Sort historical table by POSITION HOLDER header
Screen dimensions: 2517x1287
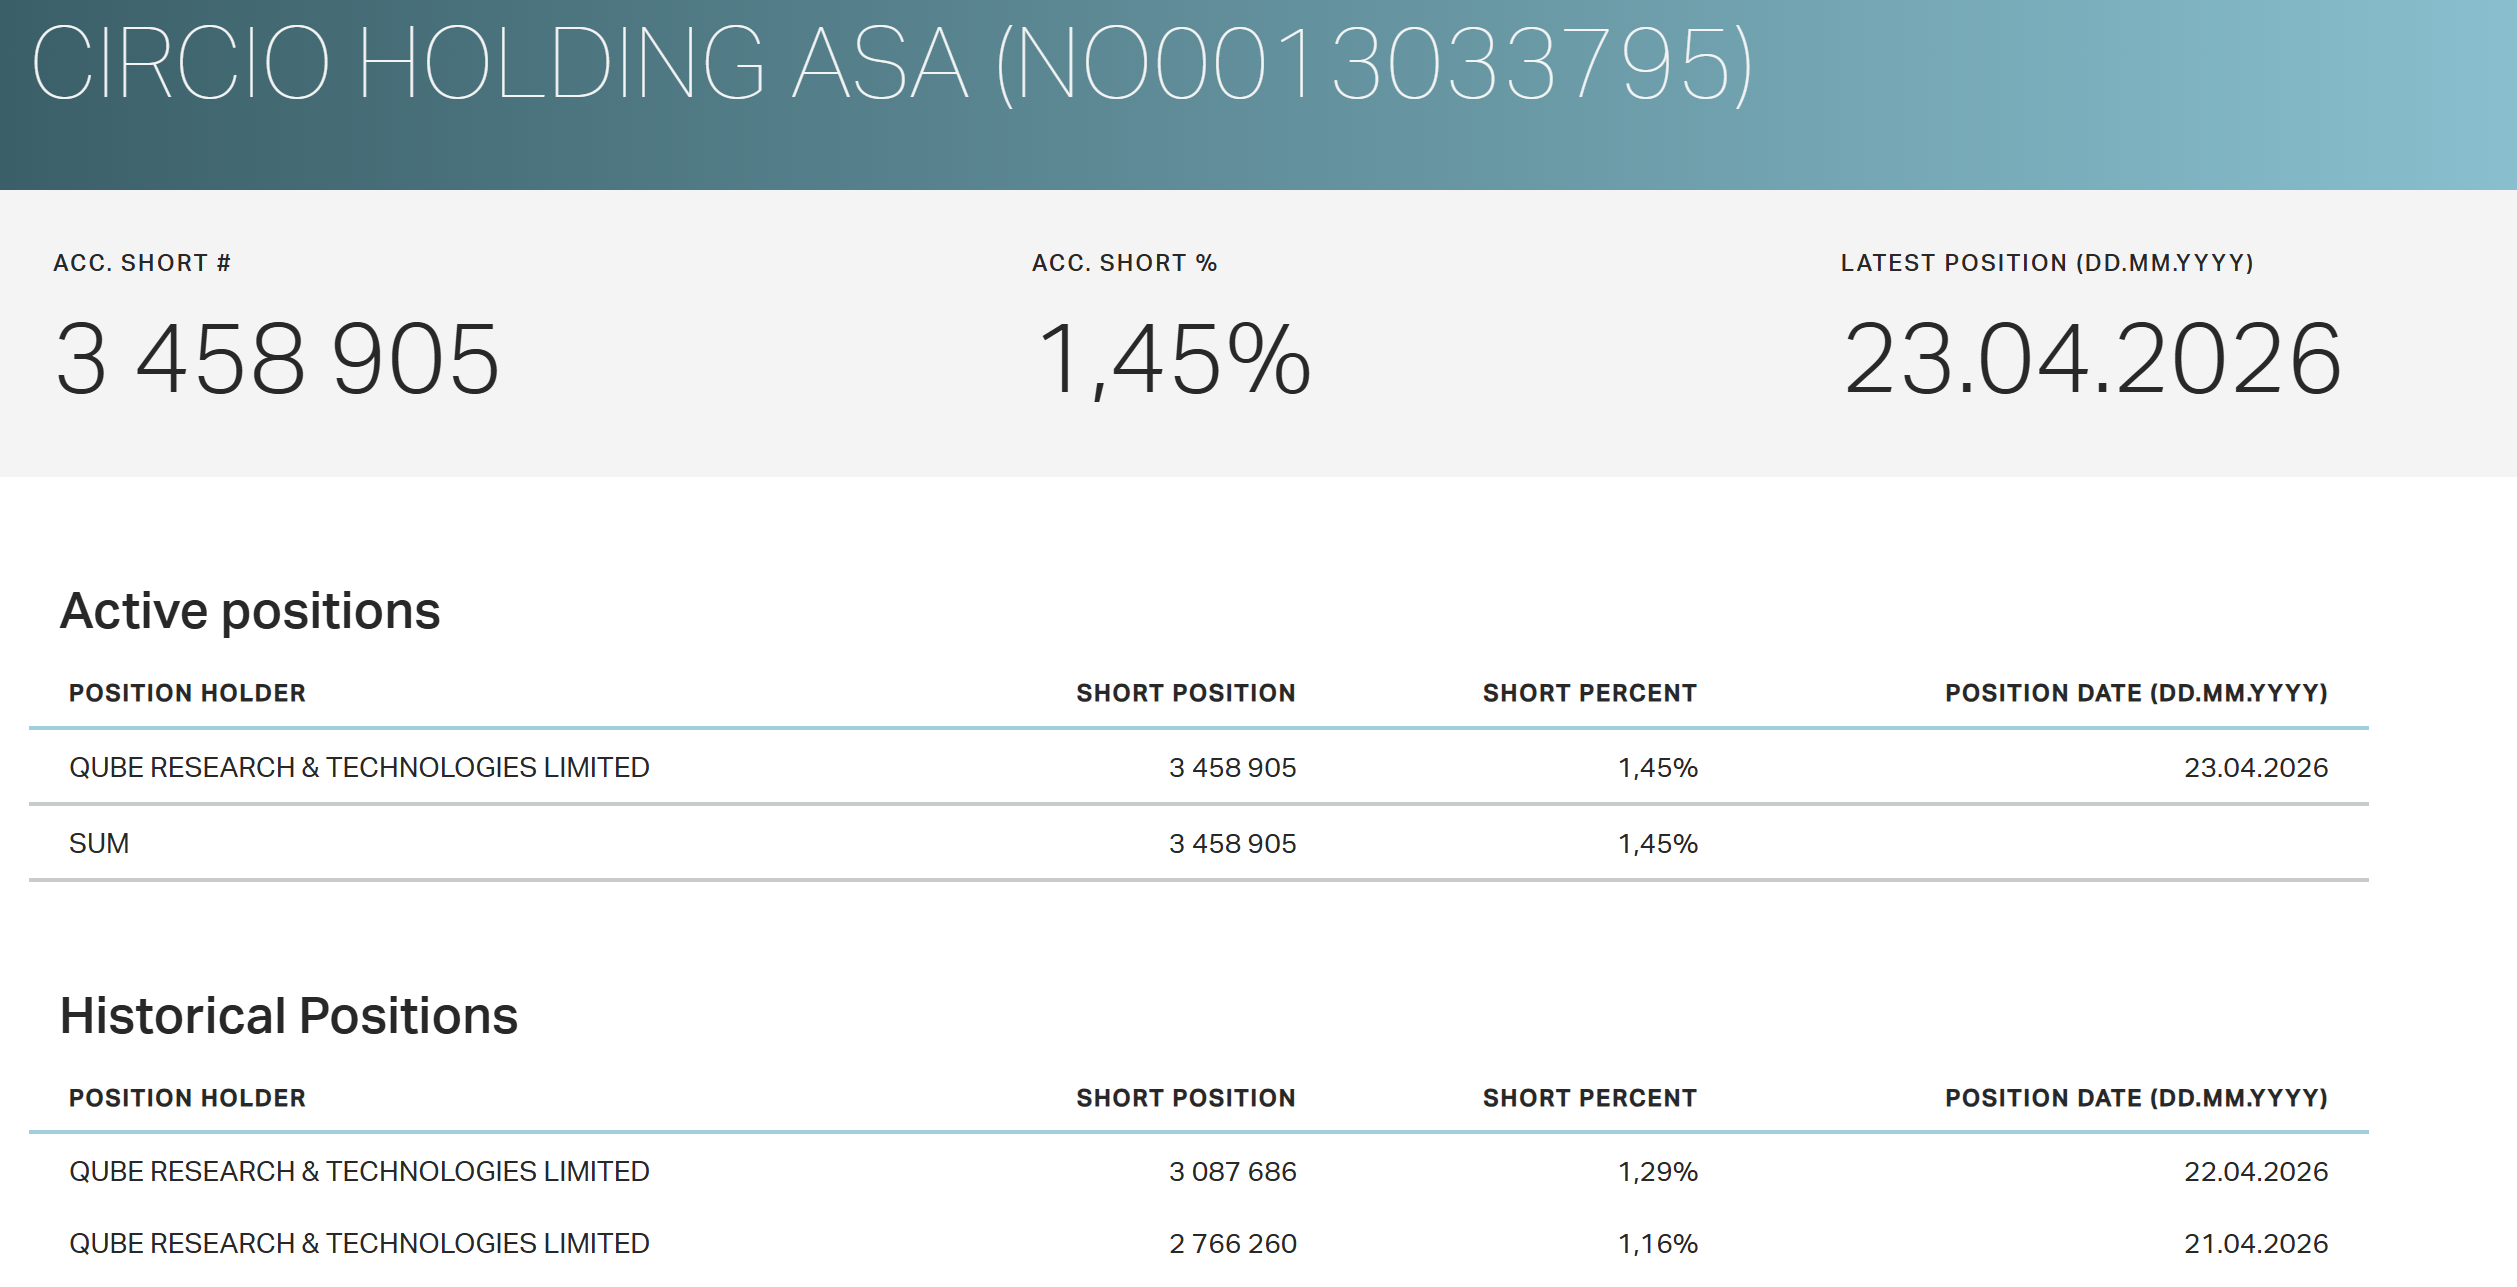(187, 1098)
